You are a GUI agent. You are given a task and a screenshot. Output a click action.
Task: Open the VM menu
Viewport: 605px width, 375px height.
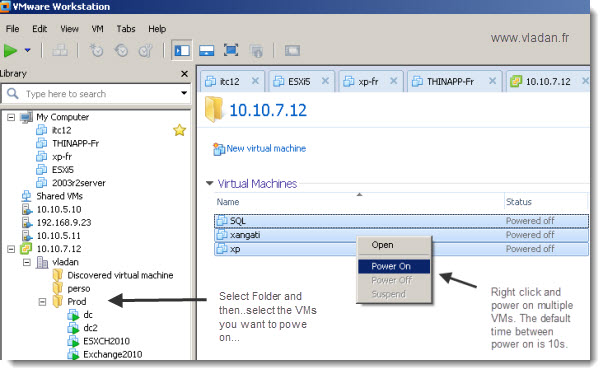(x=97, y=29)
